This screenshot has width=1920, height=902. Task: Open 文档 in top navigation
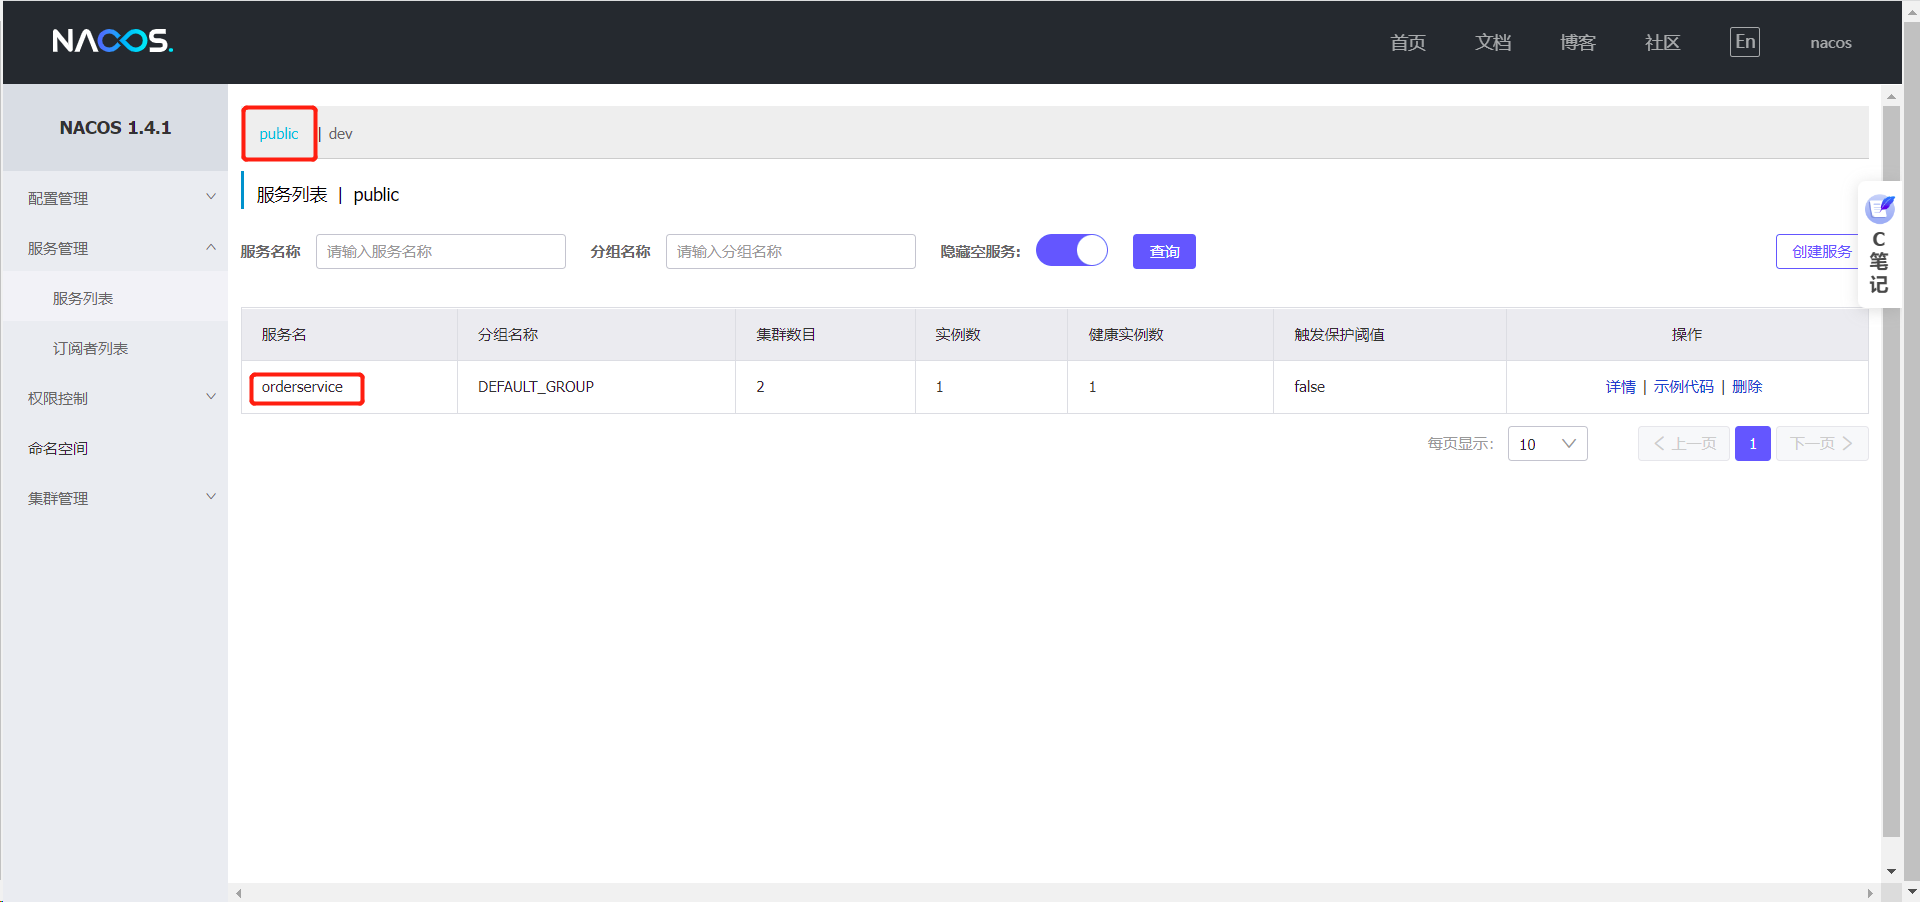point(1493,42)
